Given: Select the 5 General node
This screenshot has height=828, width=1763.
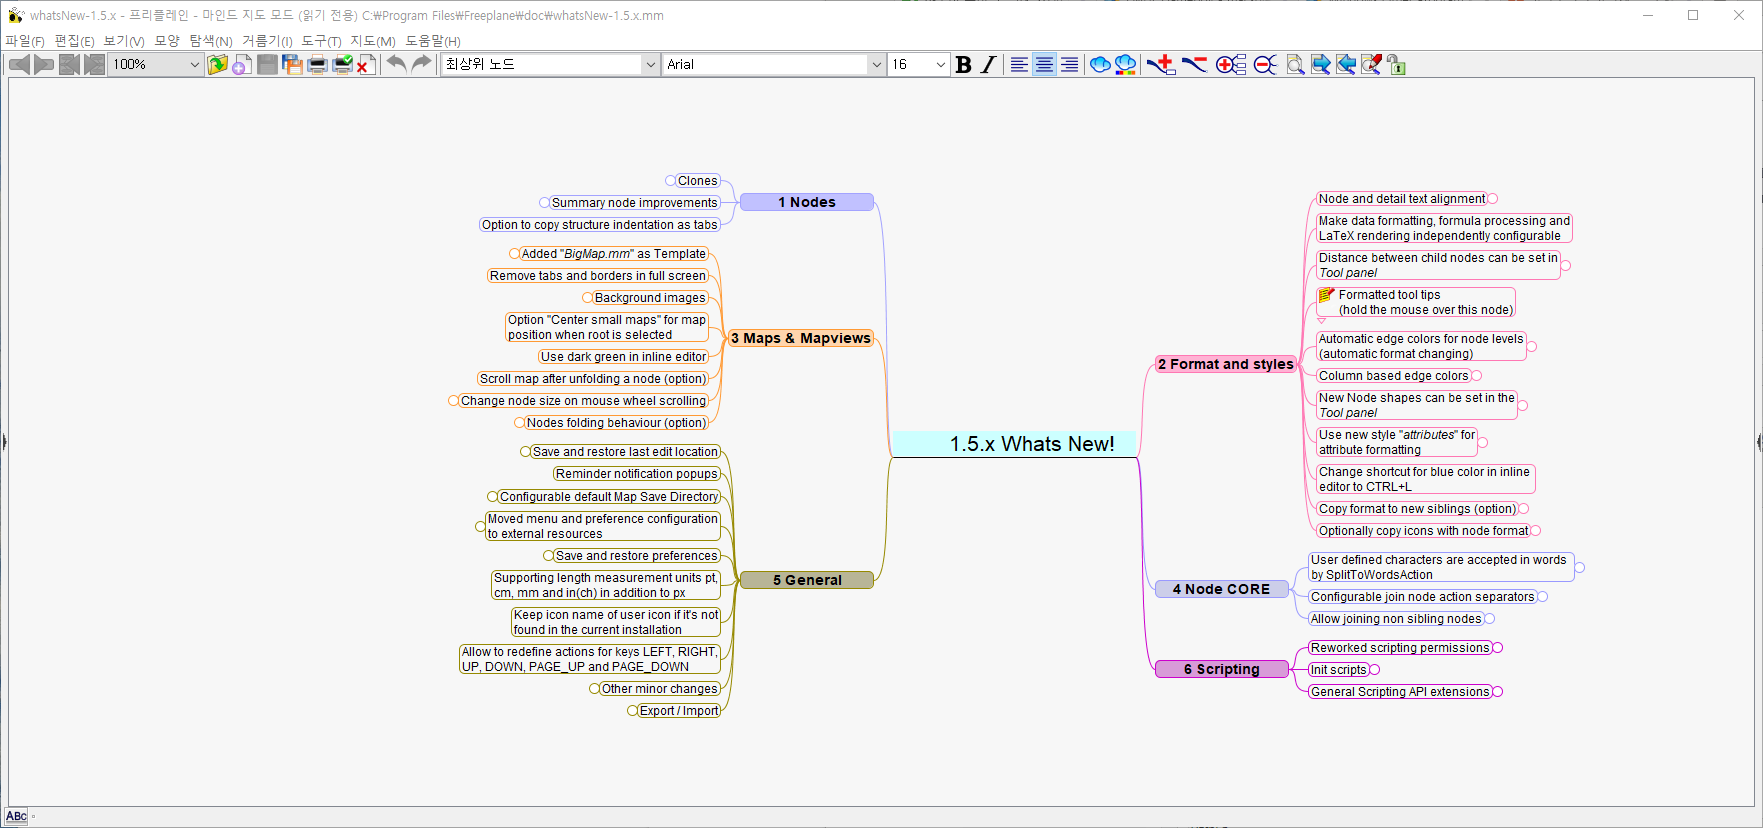Looking at the screenshot, I should [807, 580].
